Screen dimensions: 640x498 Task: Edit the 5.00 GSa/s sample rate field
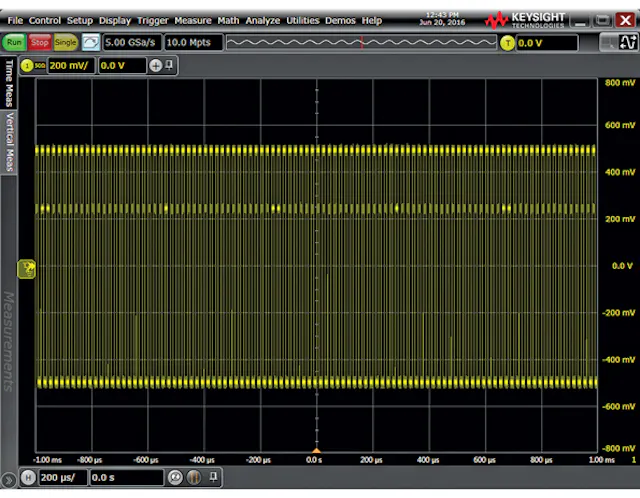click(131, 42)
